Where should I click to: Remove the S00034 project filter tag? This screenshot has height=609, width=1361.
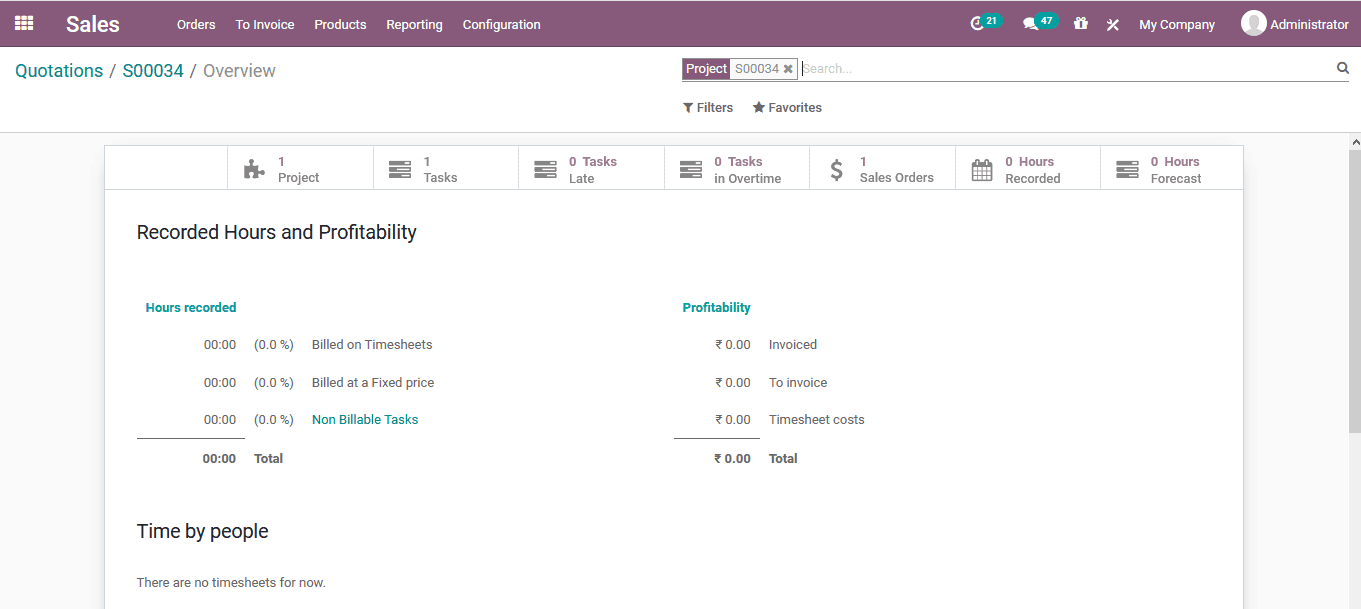(788, 69)
